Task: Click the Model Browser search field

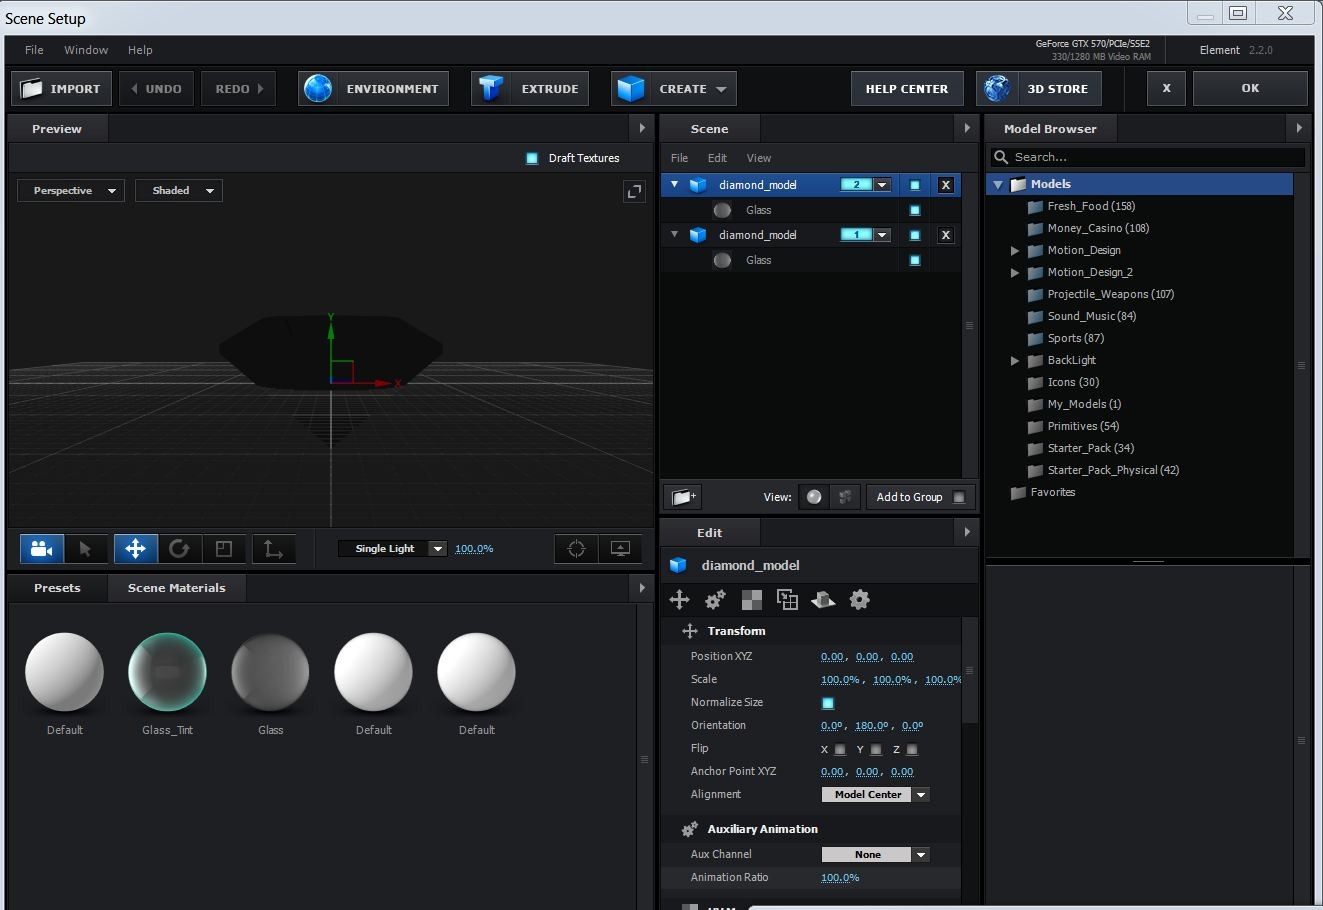Action: [1148, 157]
